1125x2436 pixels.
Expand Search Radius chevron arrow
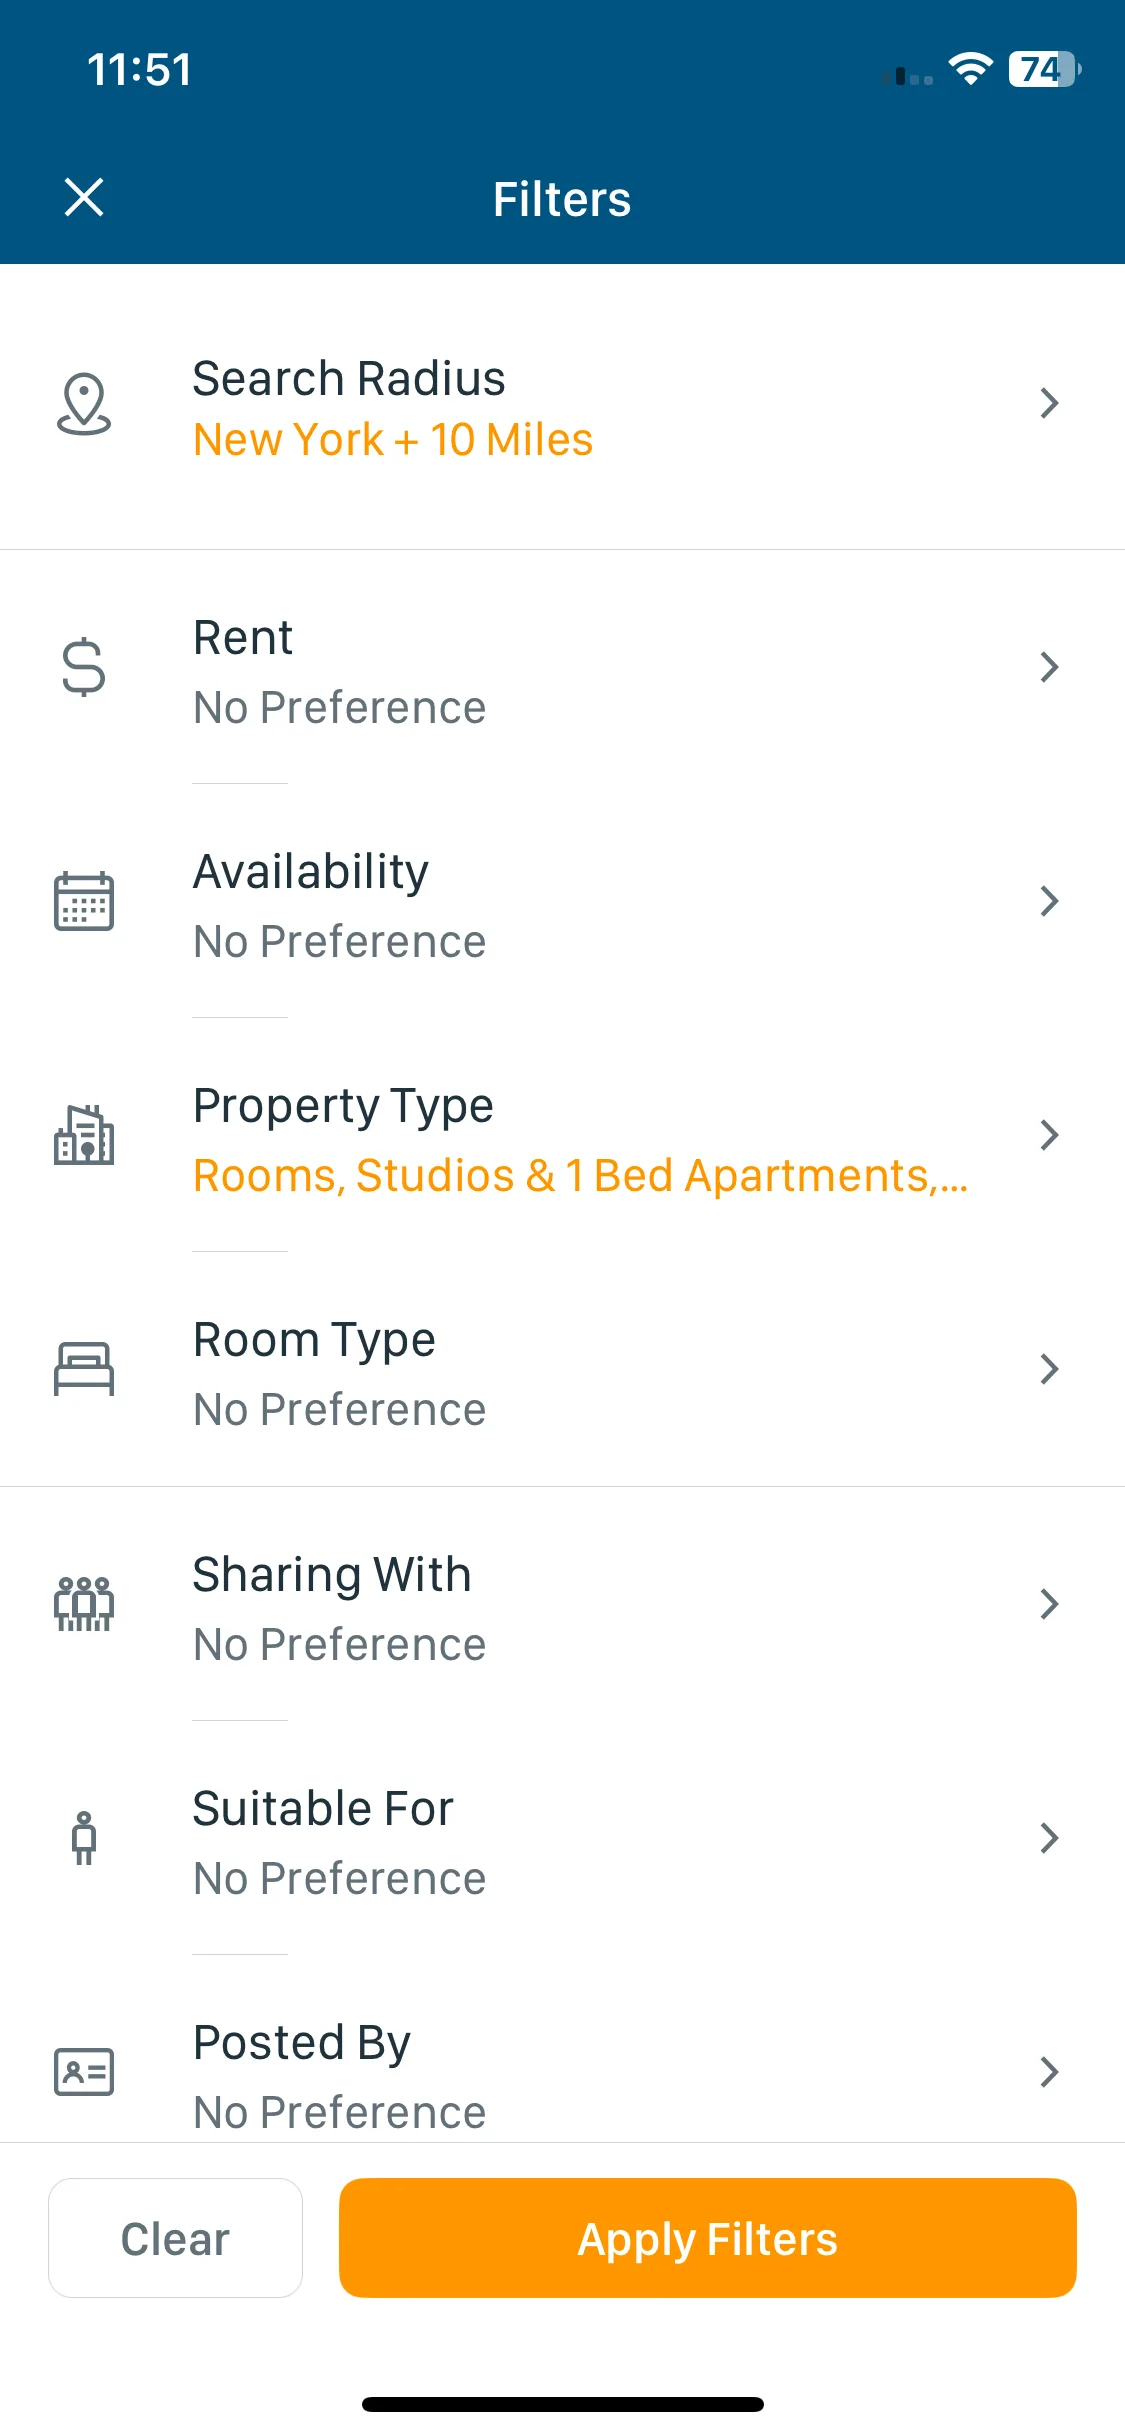[x=1049, y=403]
